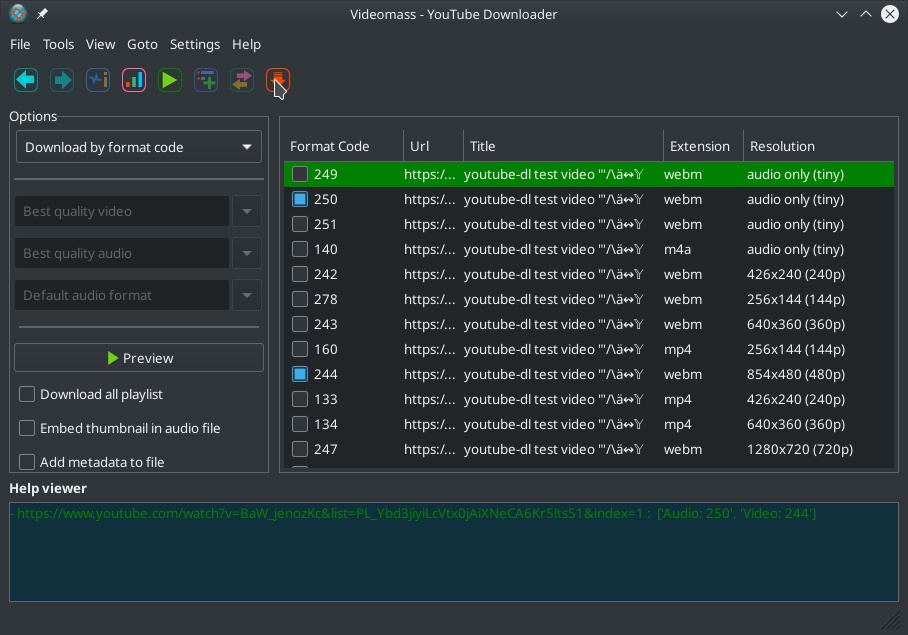Click the 'm4a' extension cell
The image size is (908, 635).
point(678,249)
